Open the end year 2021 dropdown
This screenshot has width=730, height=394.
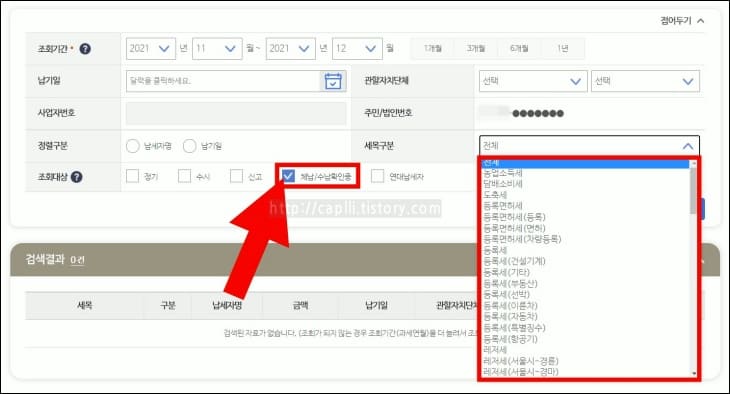pos(291,48)
